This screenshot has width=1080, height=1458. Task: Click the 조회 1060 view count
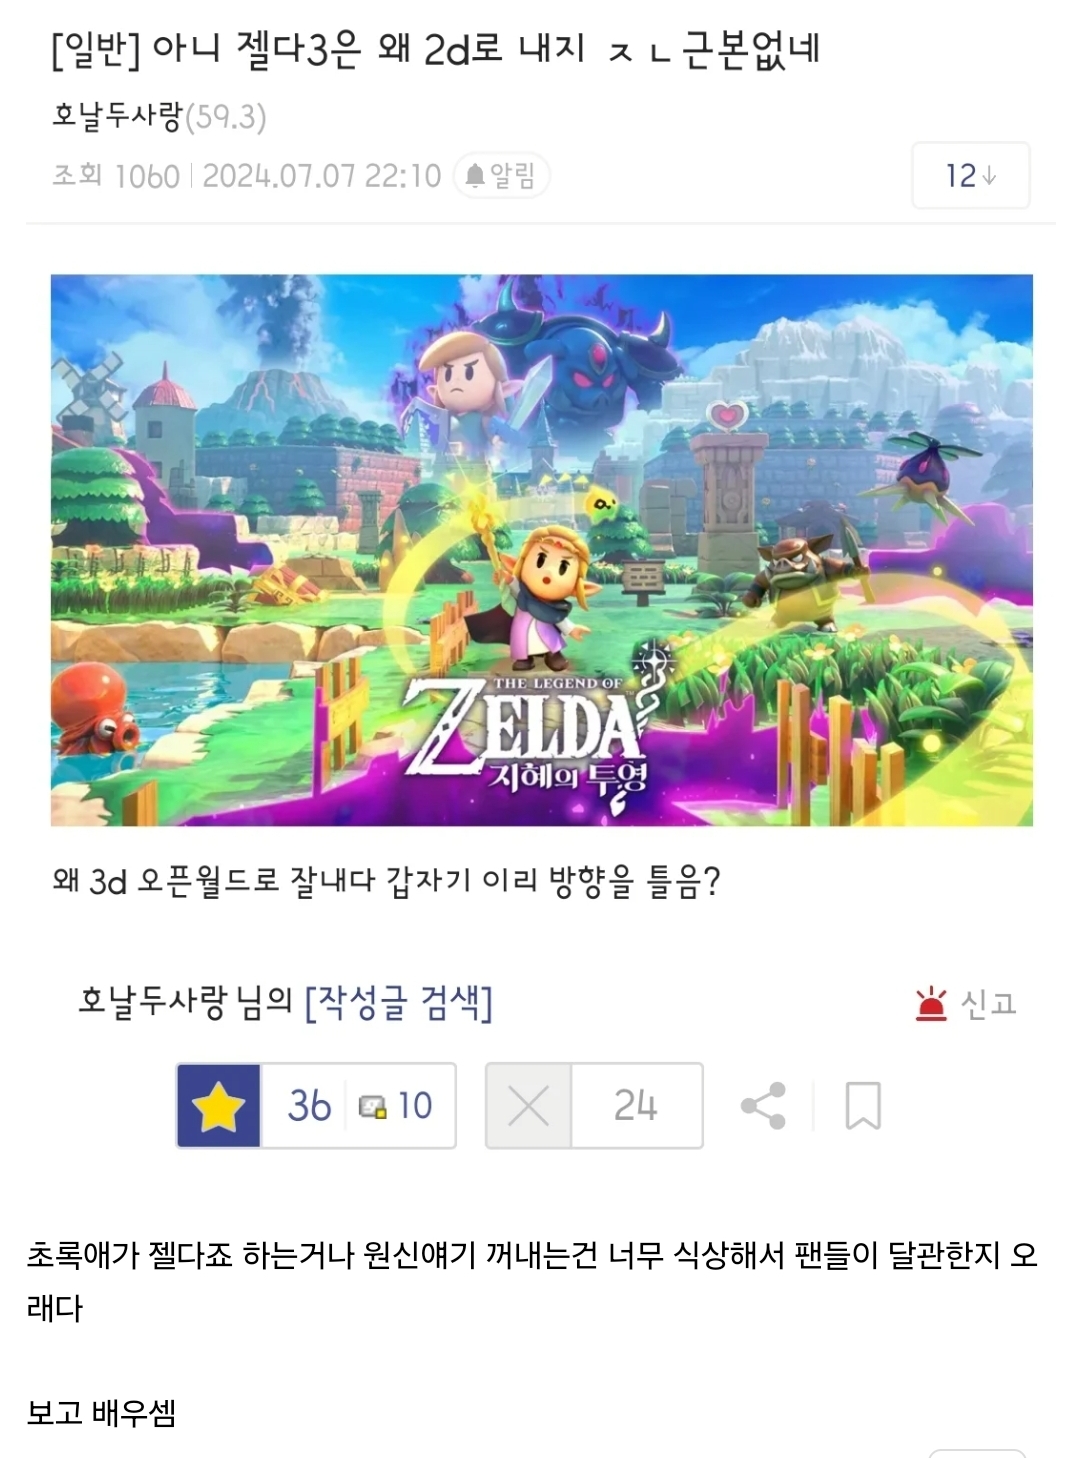coord(116,176)
